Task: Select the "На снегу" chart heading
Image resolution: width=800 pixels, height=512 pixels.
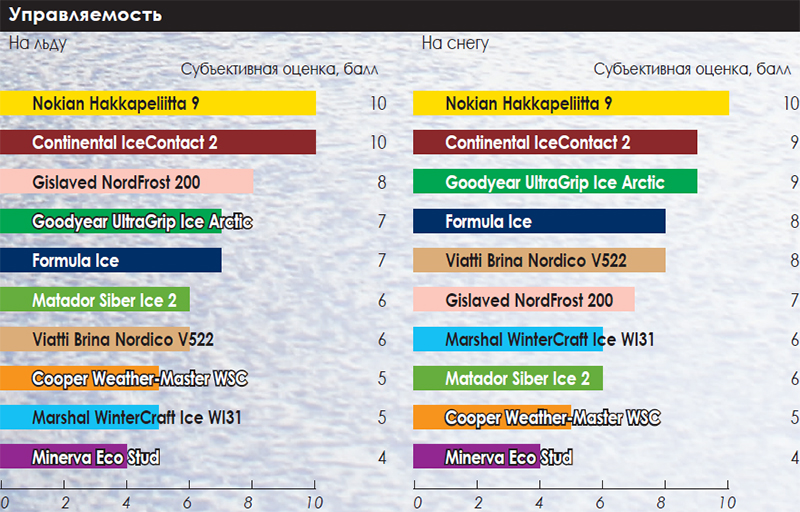Action: pos(455,43)
